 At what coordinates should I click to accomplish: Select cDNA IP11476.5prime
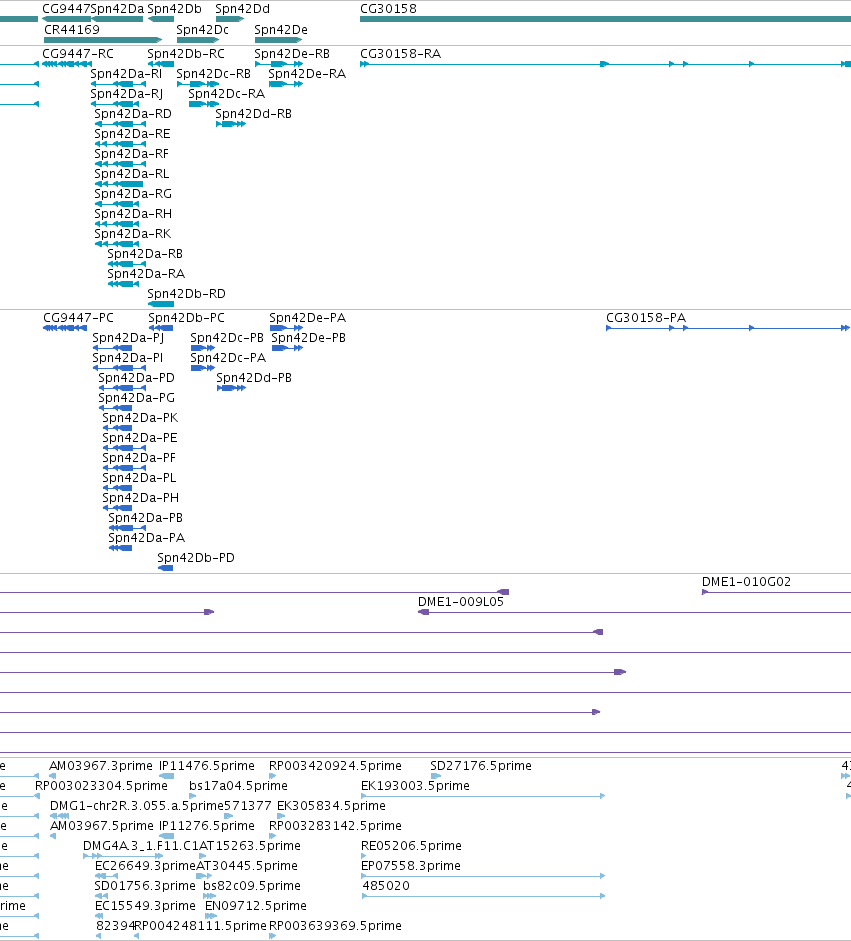point(206,766)
